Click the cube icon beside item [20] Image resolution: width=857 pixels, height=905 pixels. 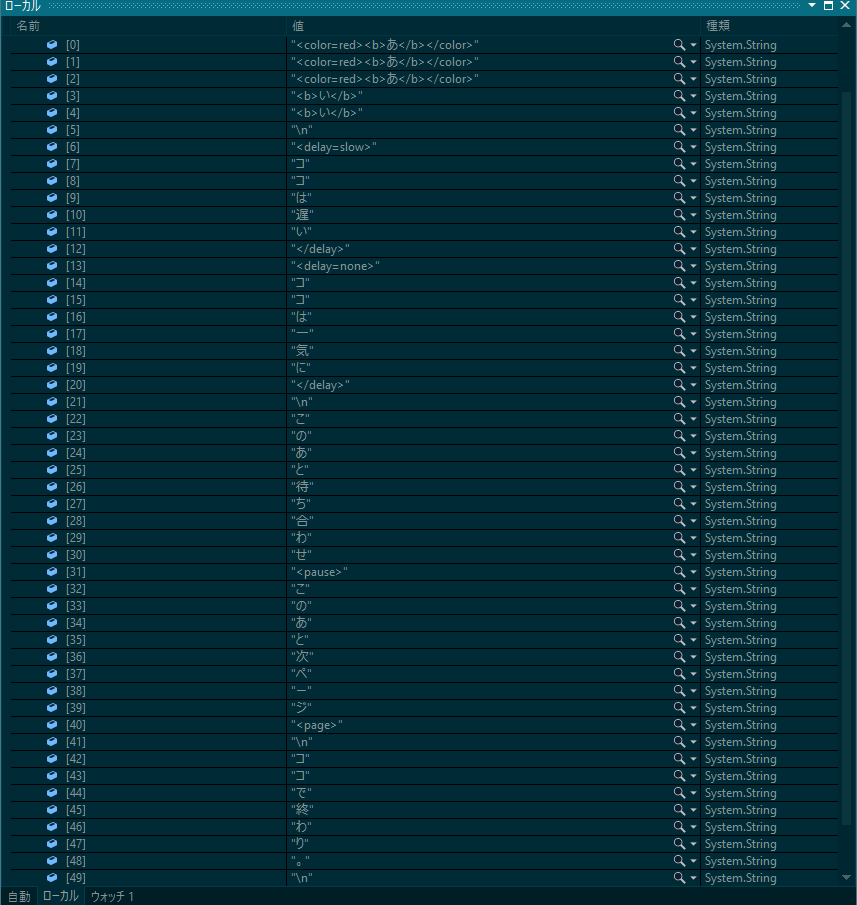(52, 385)
